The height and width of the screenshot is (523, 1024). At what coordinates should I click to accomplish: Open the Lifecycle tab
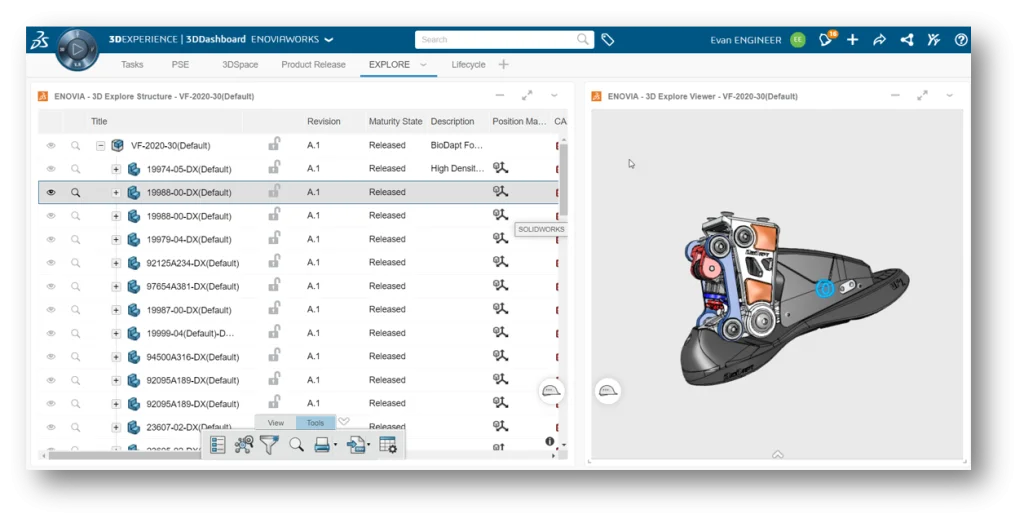click(x=468, y=65)
